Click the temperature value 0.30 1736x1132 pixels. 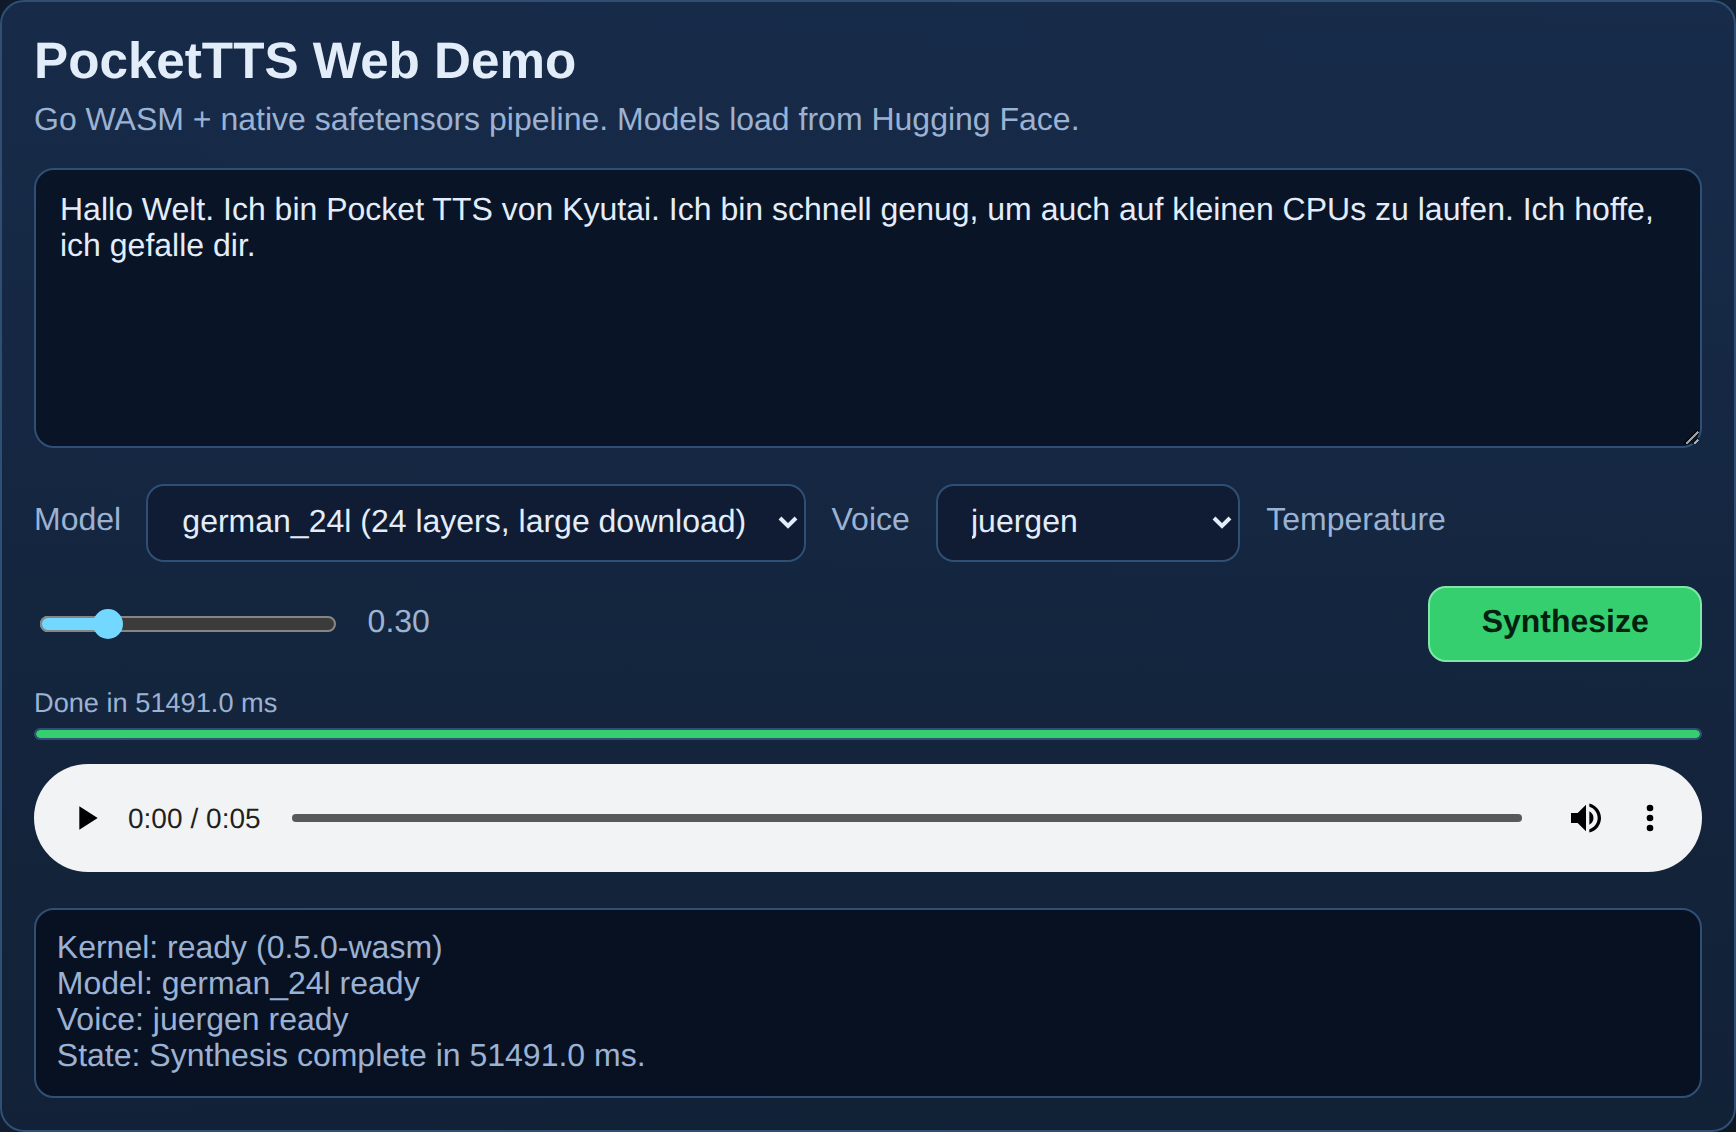click(398, 622)
